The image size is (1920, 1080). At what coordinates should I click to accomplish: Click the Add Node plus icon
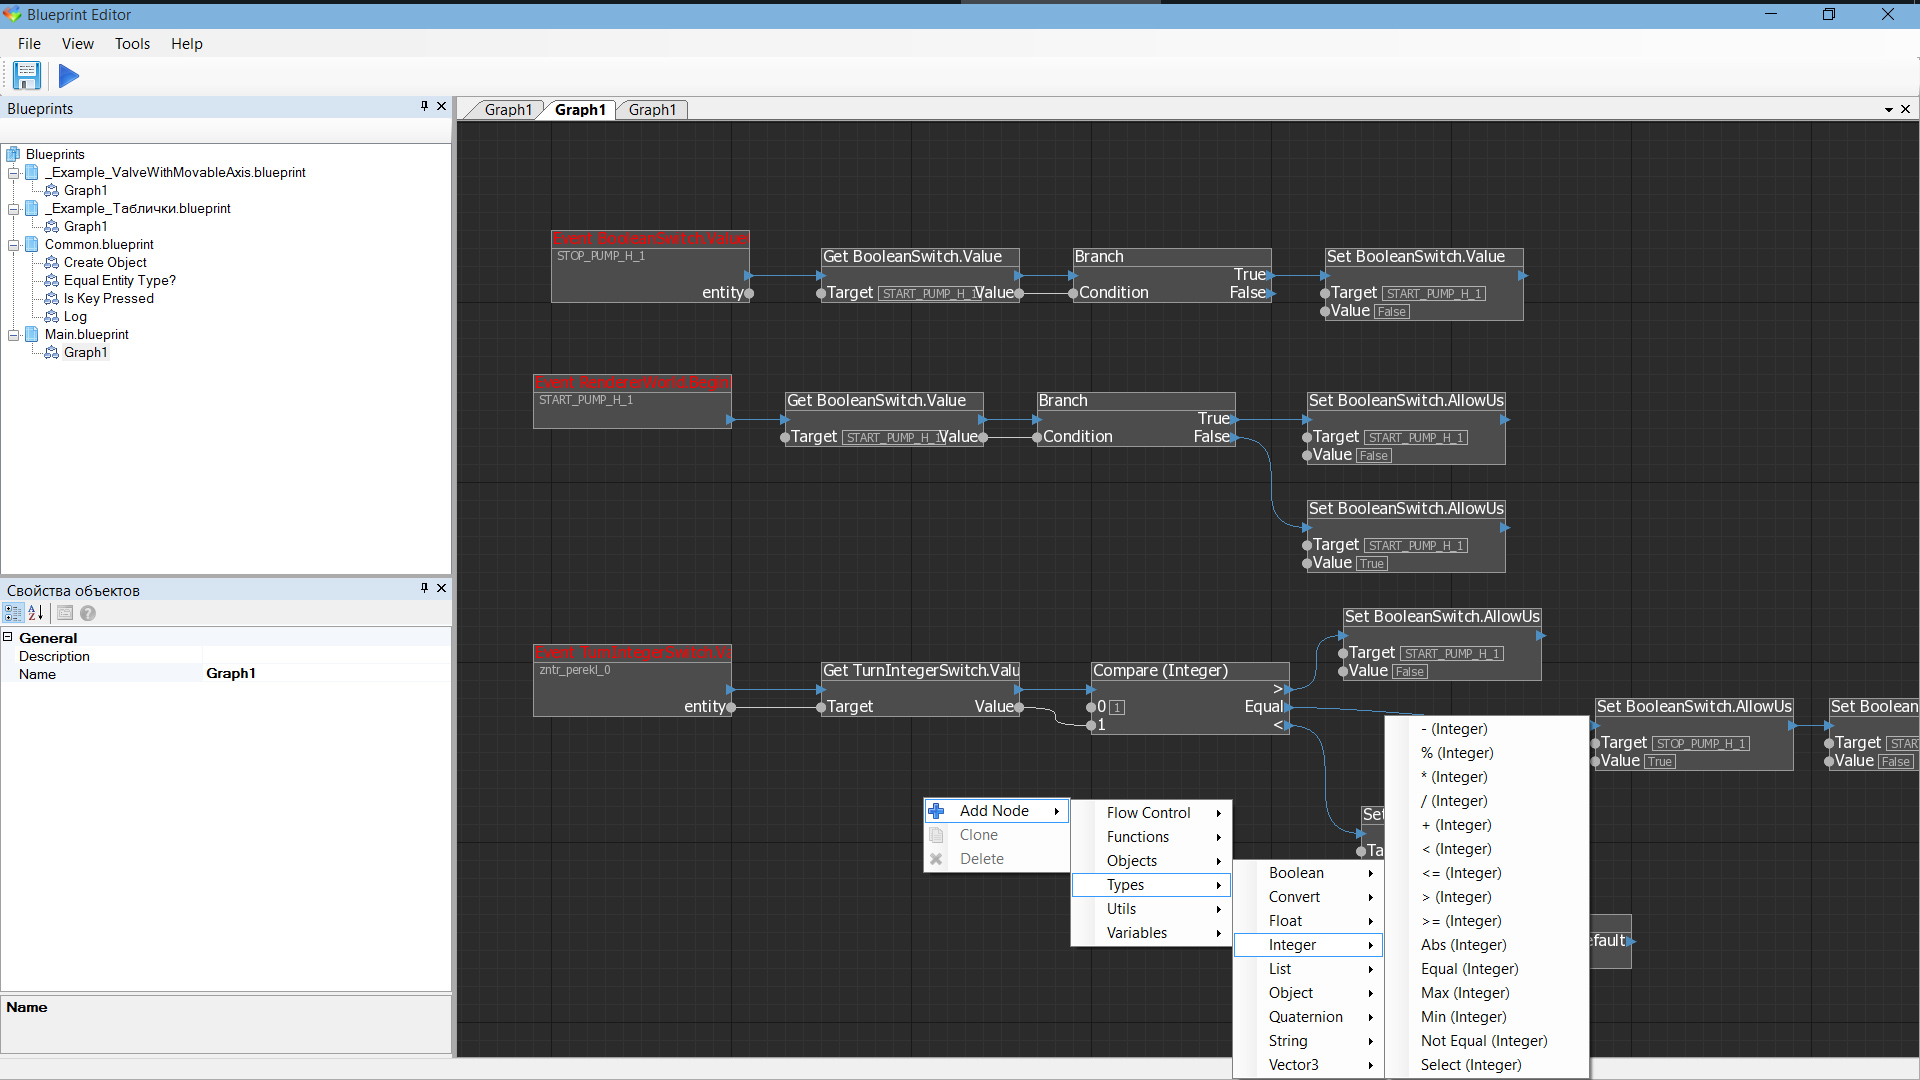click(x=937, y=811)
